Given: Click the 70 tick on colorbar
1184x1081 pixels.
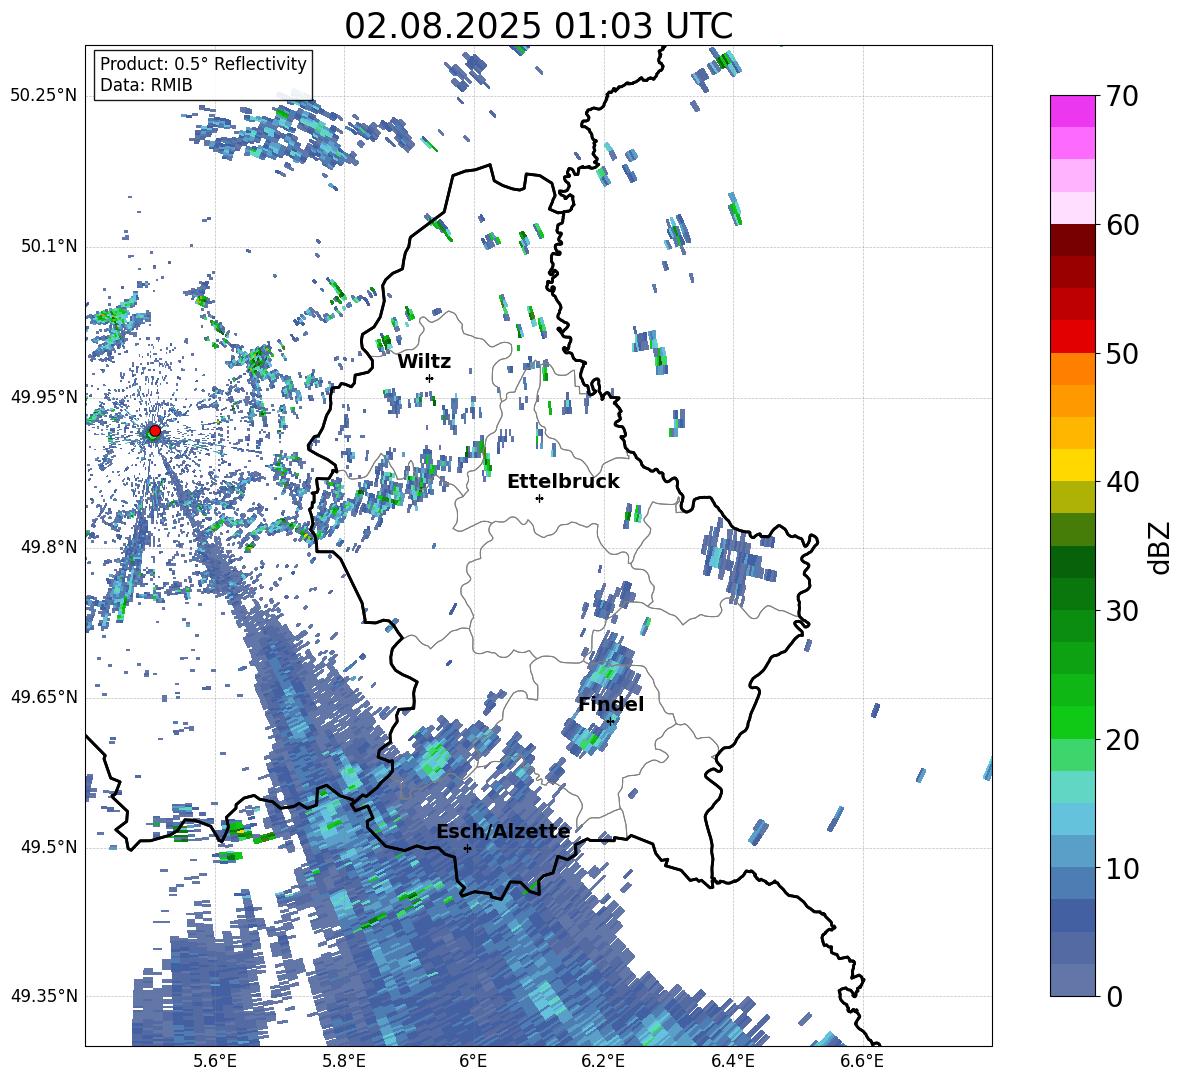Looking at the screenshot, I should click(x=1122, y=96).
